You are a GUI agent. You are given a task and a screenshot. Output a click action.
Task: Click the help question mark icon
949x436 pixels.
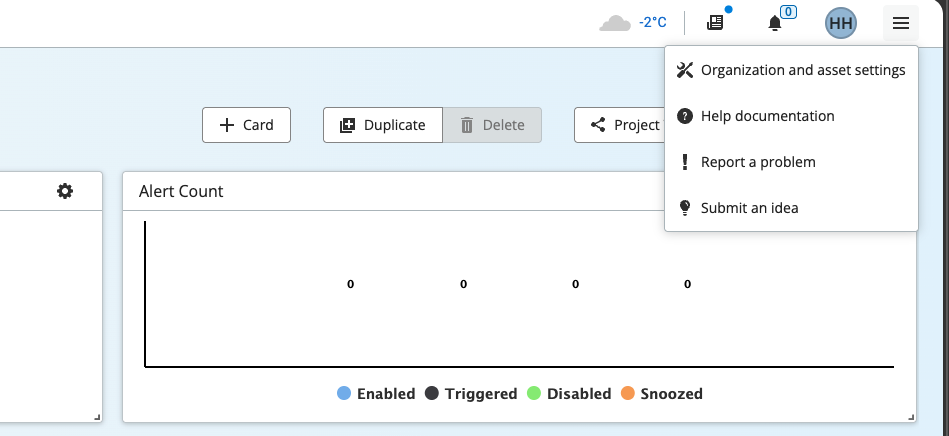tap(685, 116)
